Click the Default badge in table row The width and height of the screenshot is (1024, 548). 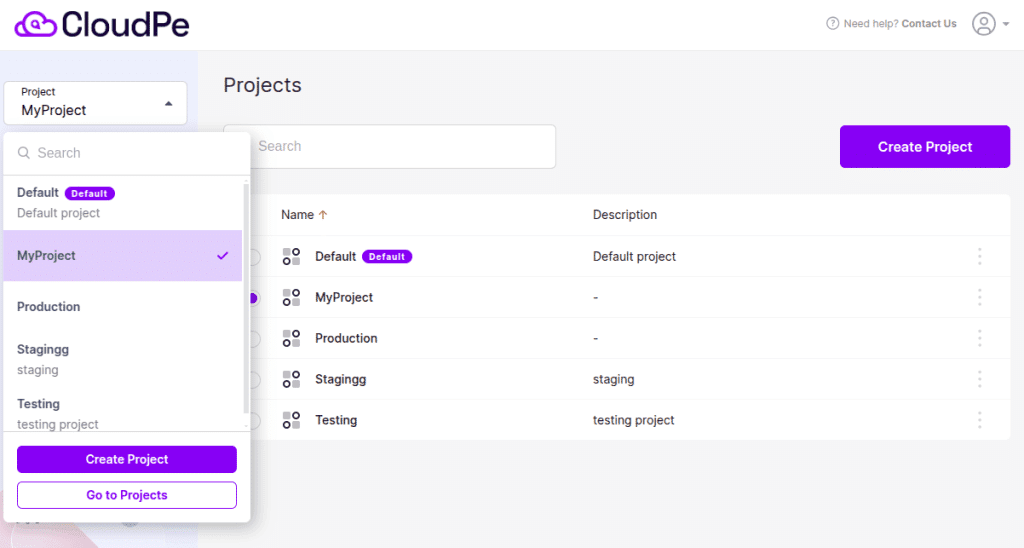(387, 257)
